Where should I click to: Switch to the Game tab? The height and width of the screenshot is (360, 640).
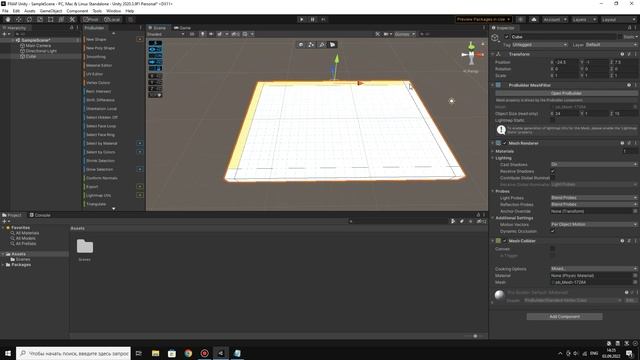(182, 28)
